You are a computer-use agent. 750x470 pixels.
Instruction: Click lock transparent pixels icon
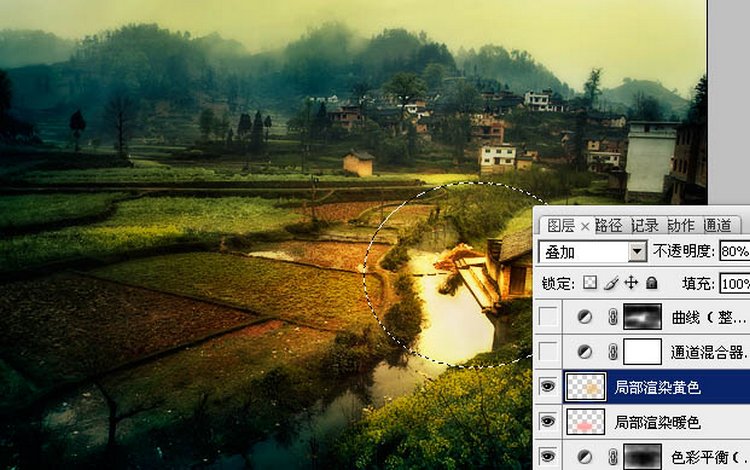point(590,284)
